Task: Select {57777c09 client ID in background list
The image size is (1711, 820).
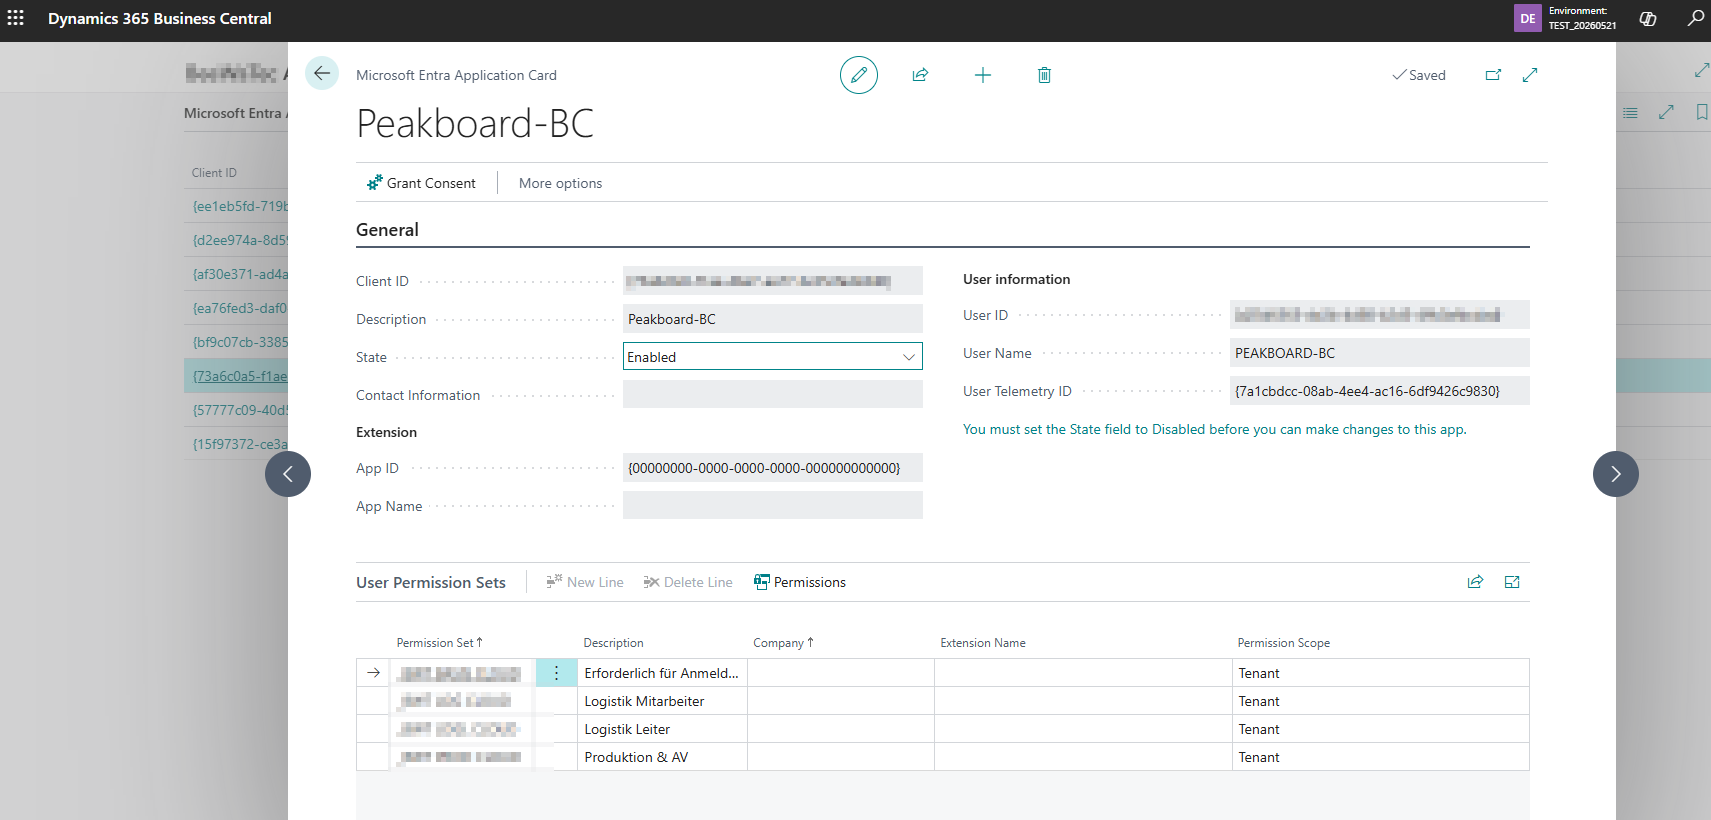Action: (240, 410)
